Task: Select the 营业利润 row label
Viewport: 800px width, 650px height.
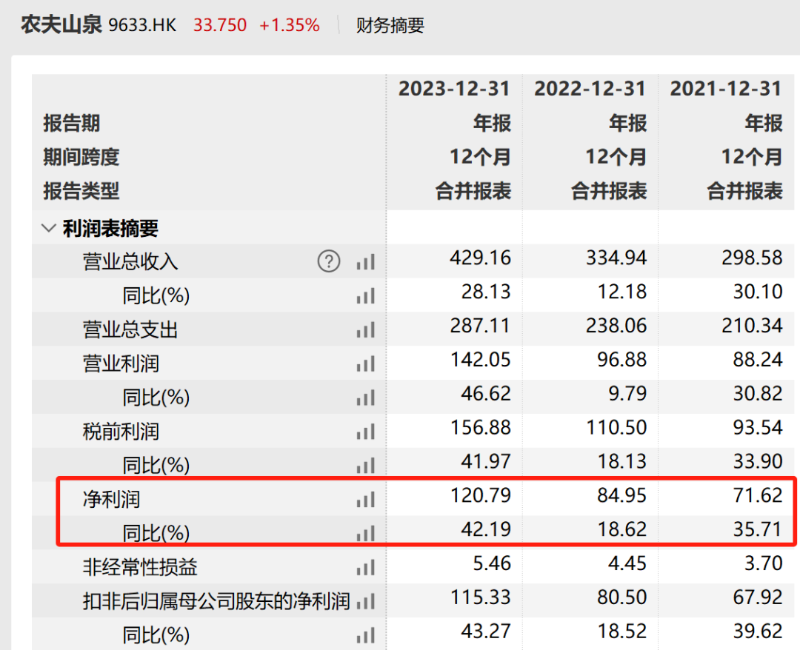Action: coord(121,363)
